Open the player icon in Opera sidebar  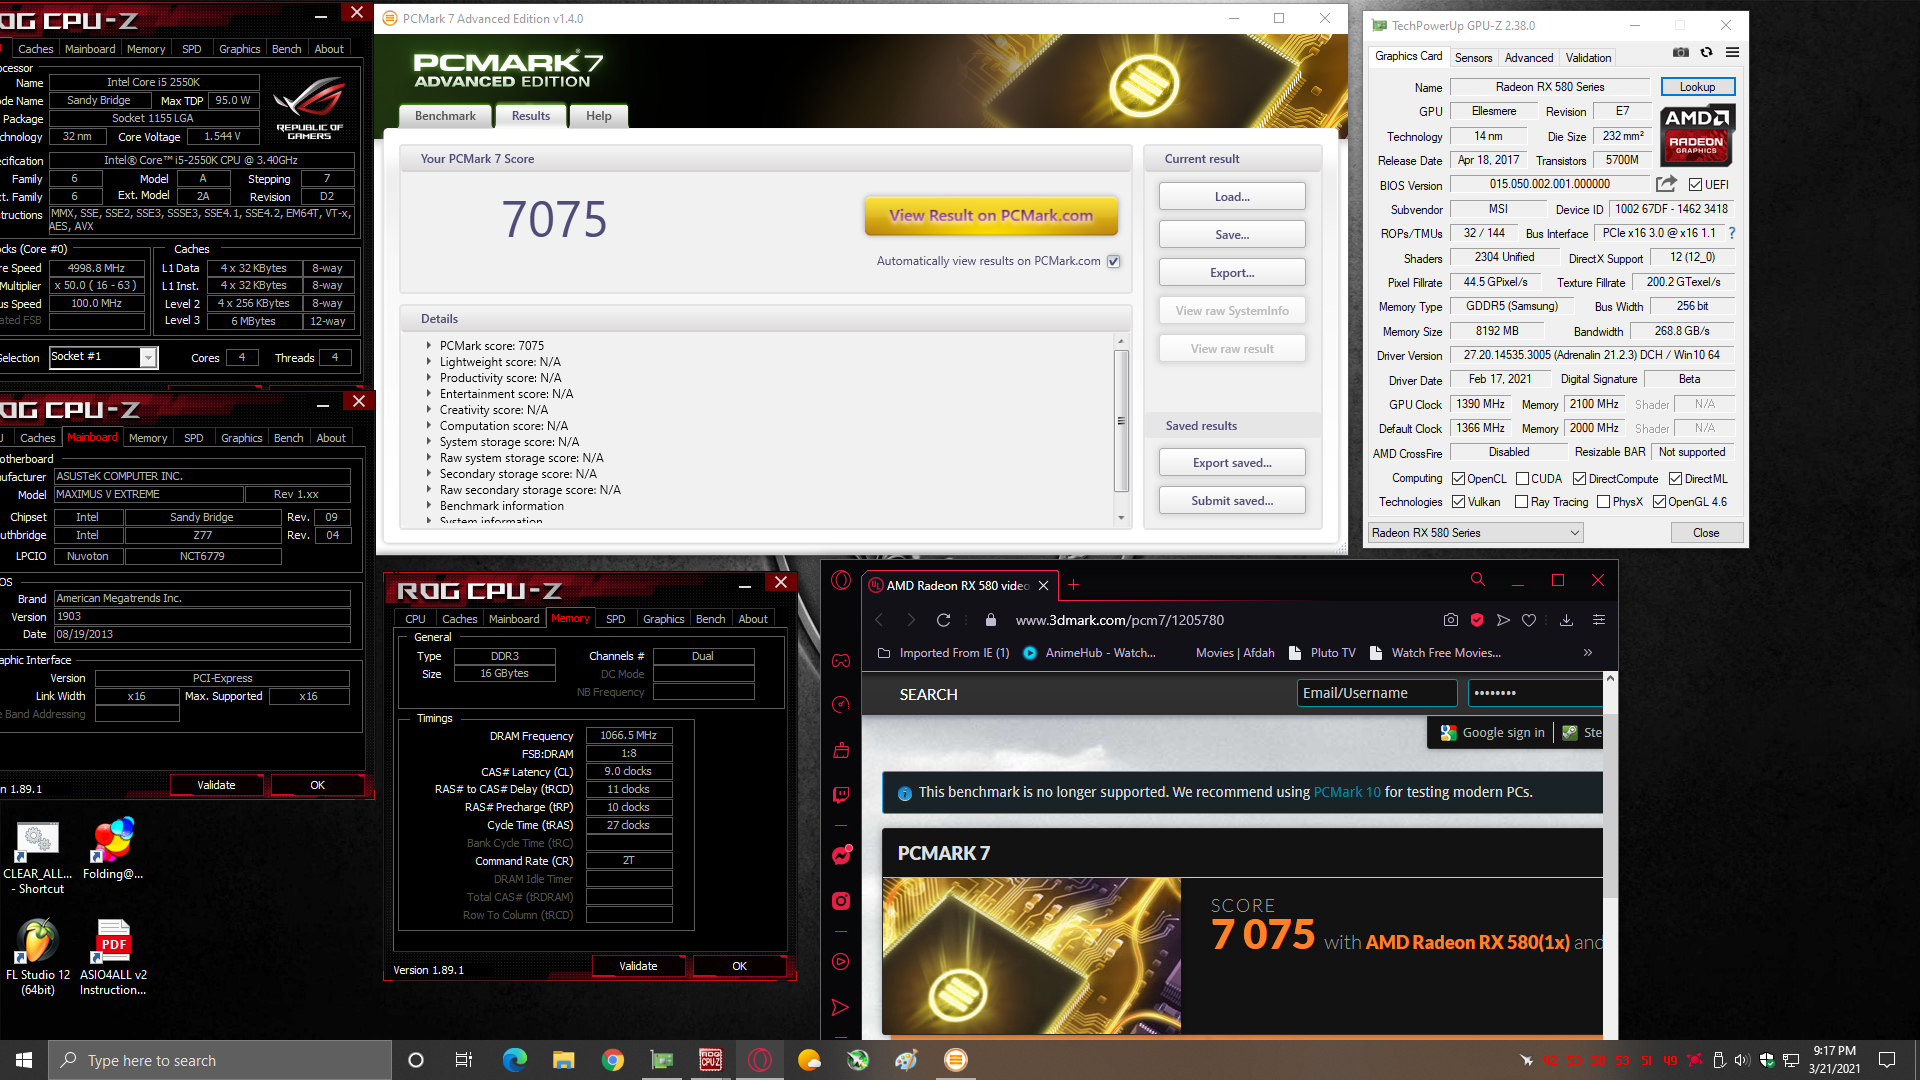coord(841,961)
